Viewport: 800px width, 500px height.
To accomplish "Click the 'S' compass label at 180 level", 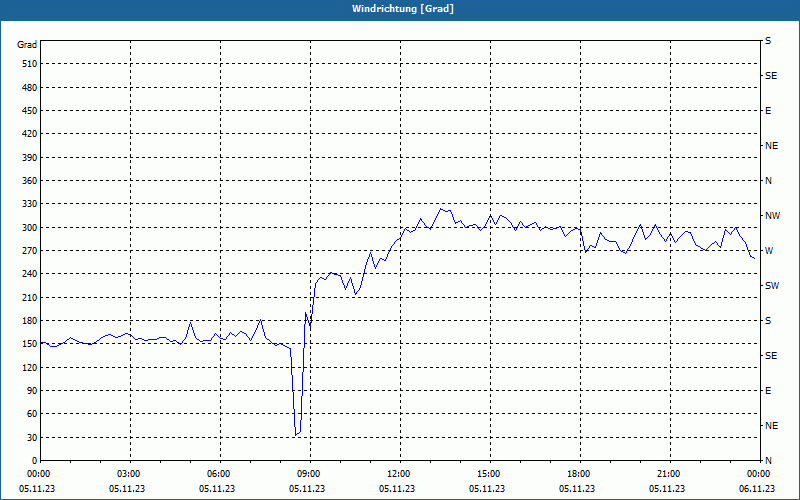I will [x=768, y=321].
